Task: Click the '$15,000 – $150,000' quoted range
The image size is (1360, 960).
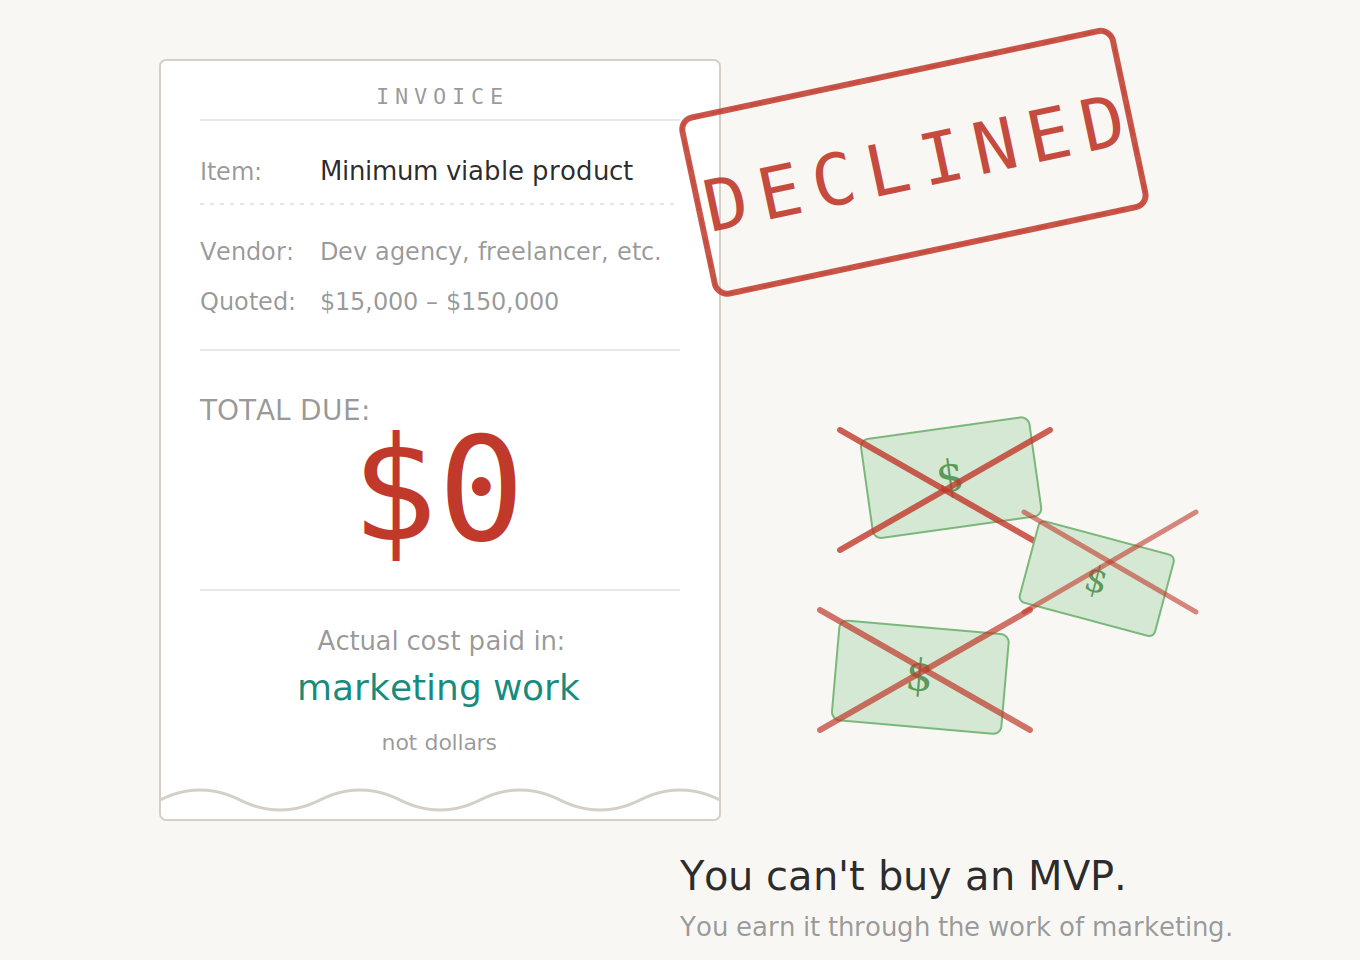Action: (439, 301)
